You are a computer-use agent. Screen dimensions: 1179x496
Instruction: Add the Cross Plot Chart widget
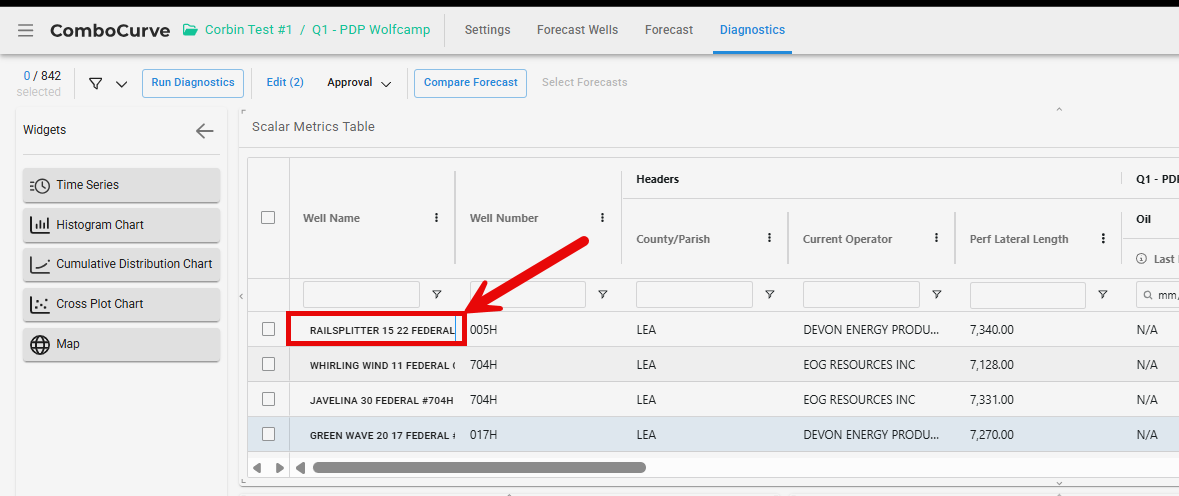click(x=121, y=304)
